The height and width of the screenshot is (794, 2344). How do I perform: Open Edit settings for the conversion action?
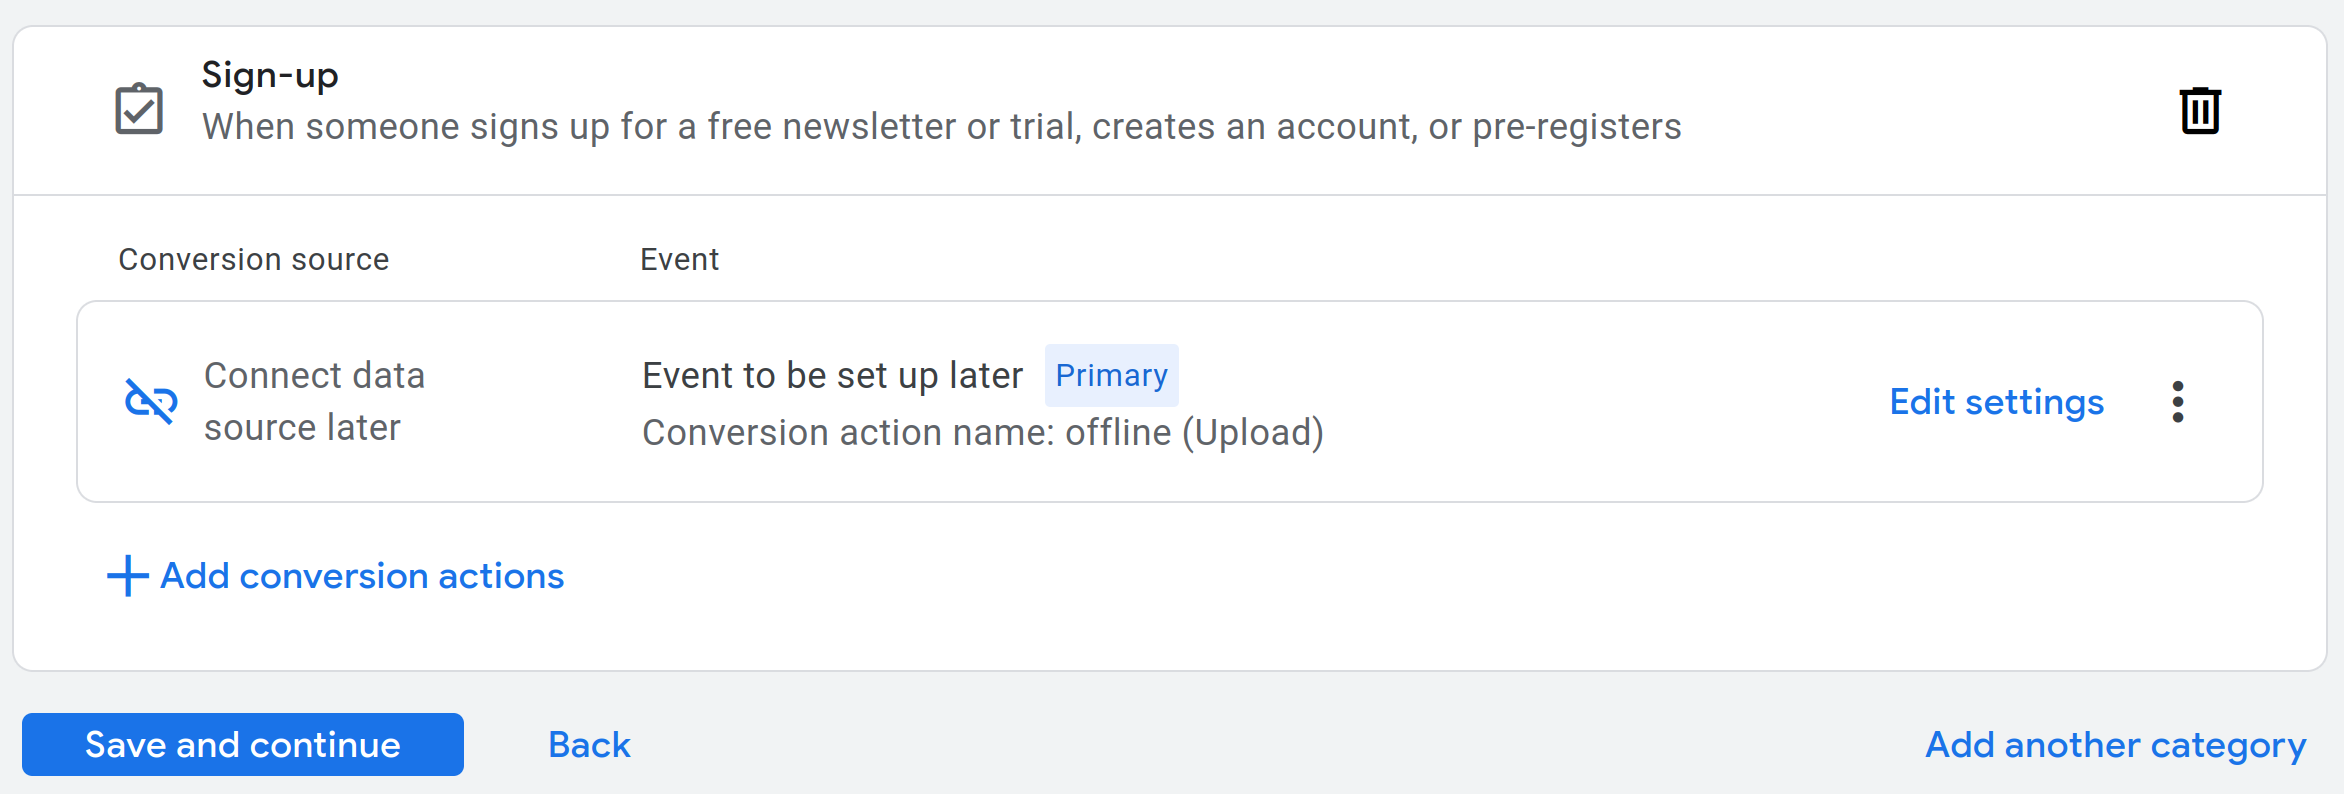tap(1996, 402)
